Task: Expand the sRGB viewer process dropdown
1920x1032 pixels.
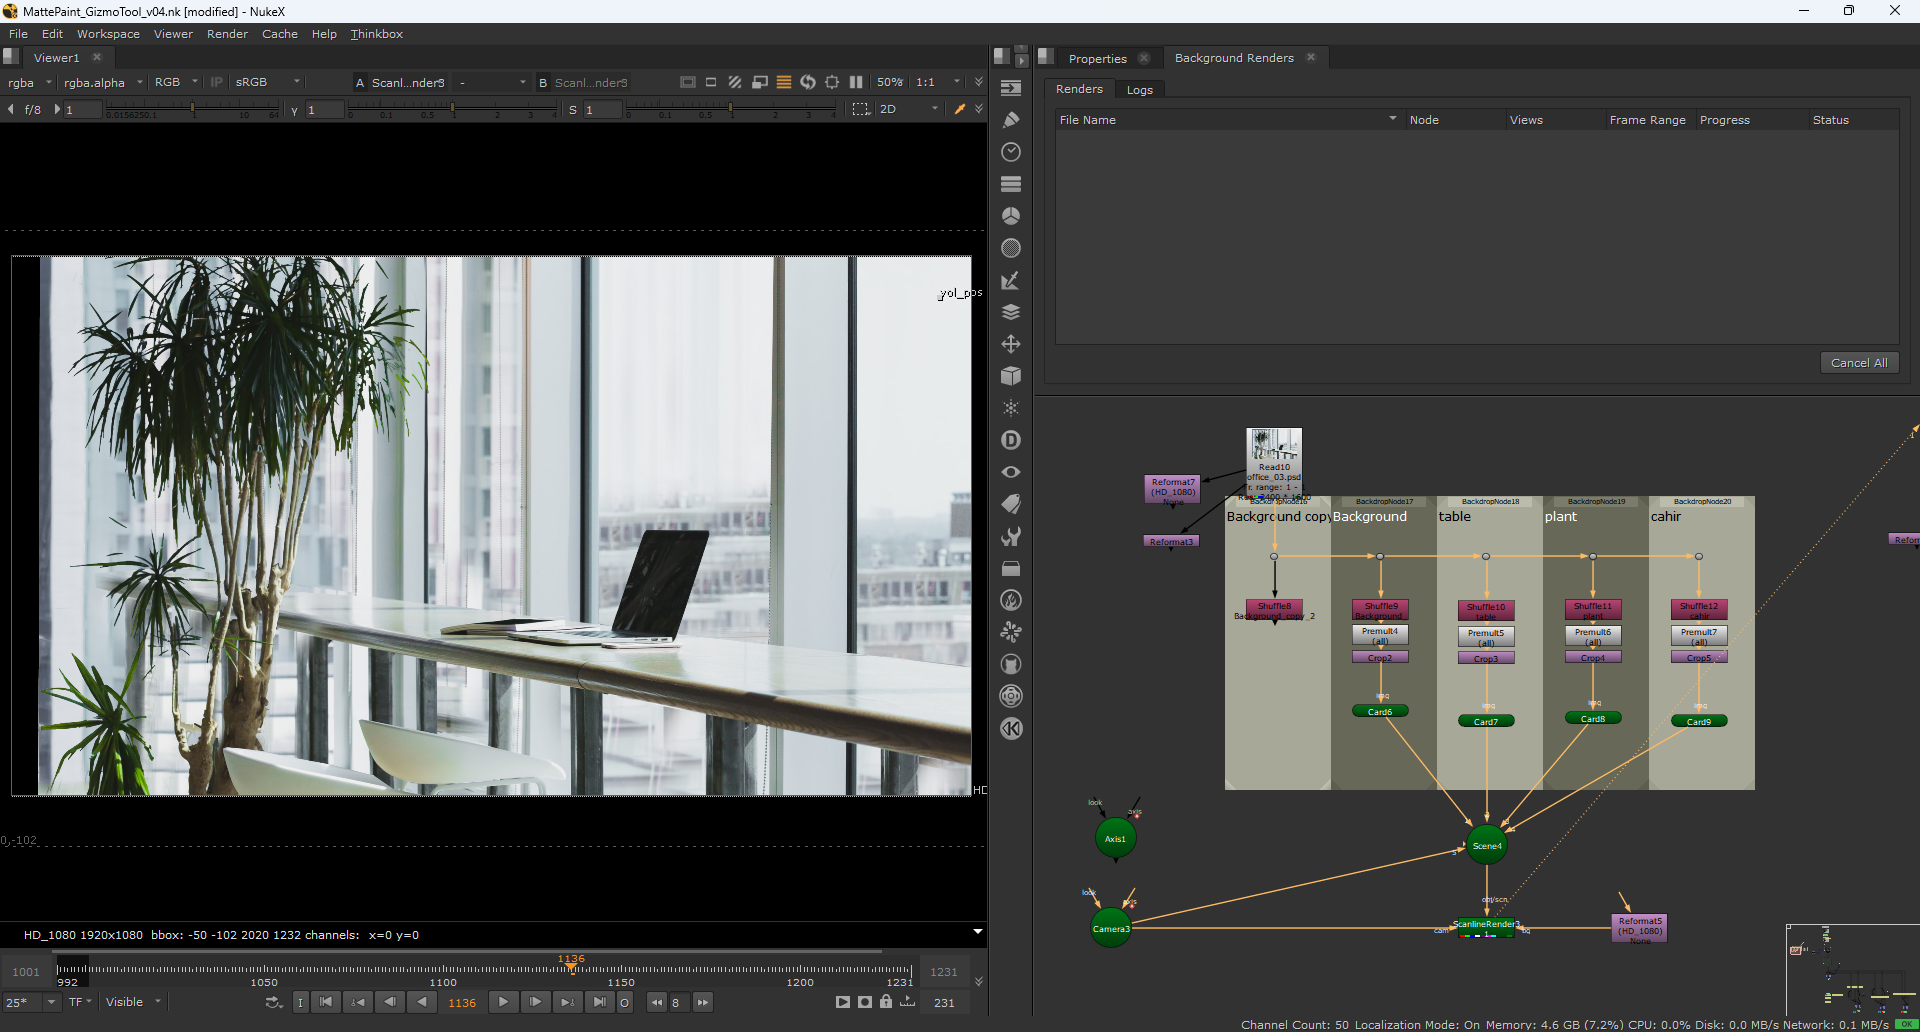Action: [267, 82]
